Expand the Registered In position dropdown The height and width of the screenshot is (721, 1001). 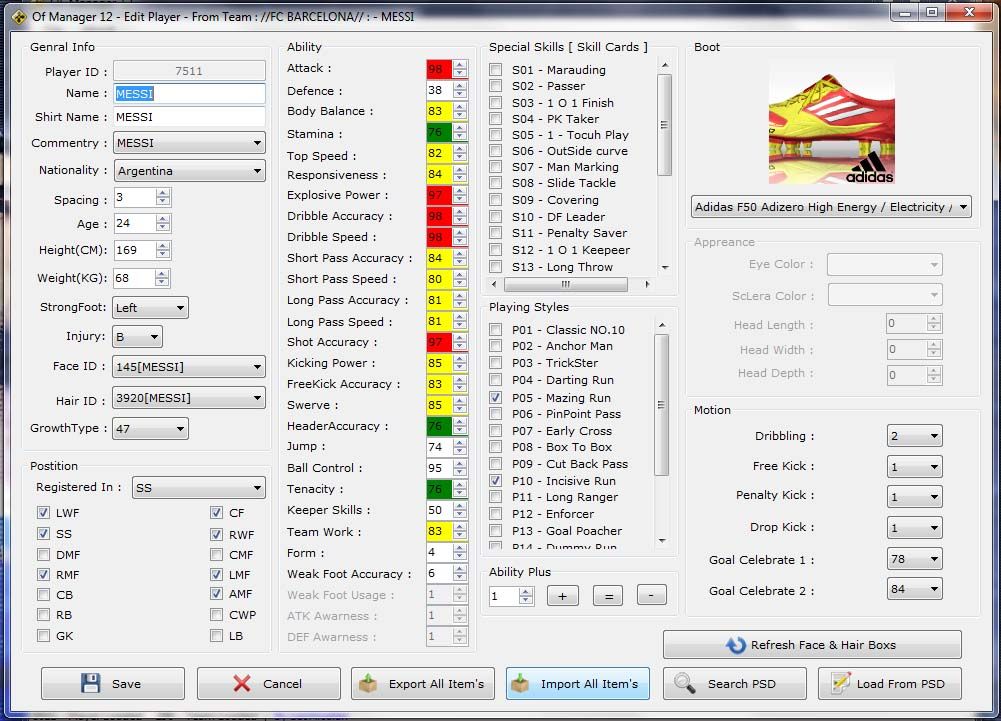point(198,488)
